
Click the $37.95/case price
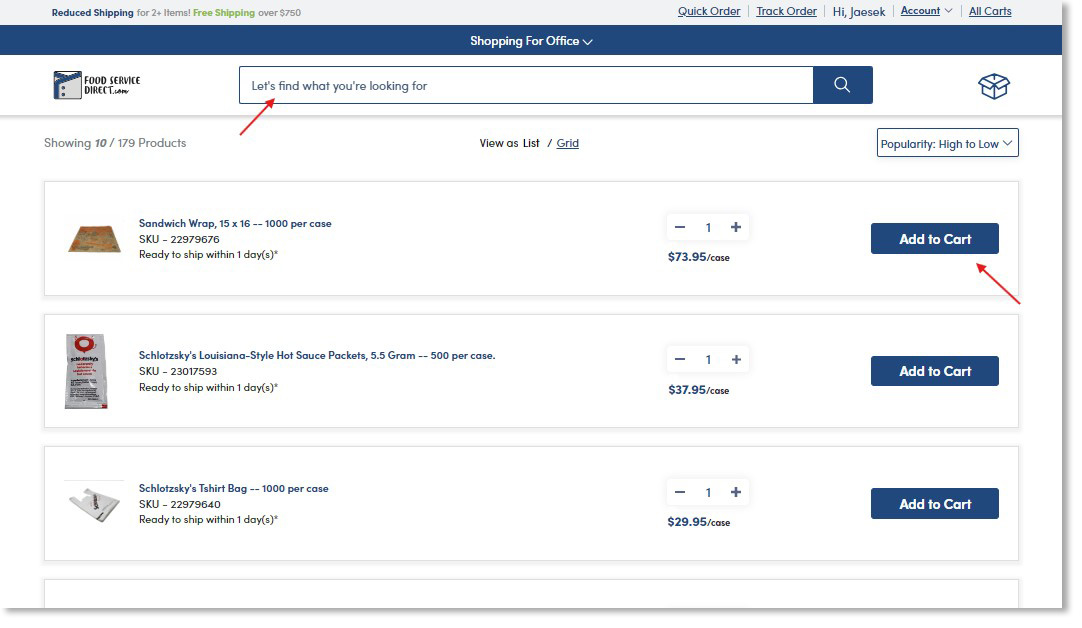(x=698, y=390)
